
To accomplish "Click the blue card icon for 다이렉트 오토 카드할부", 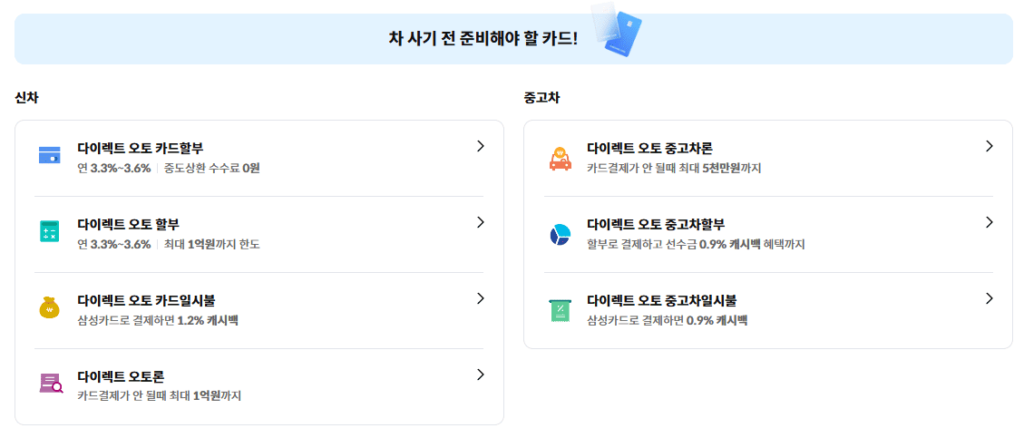I will [x=50, y=155].
